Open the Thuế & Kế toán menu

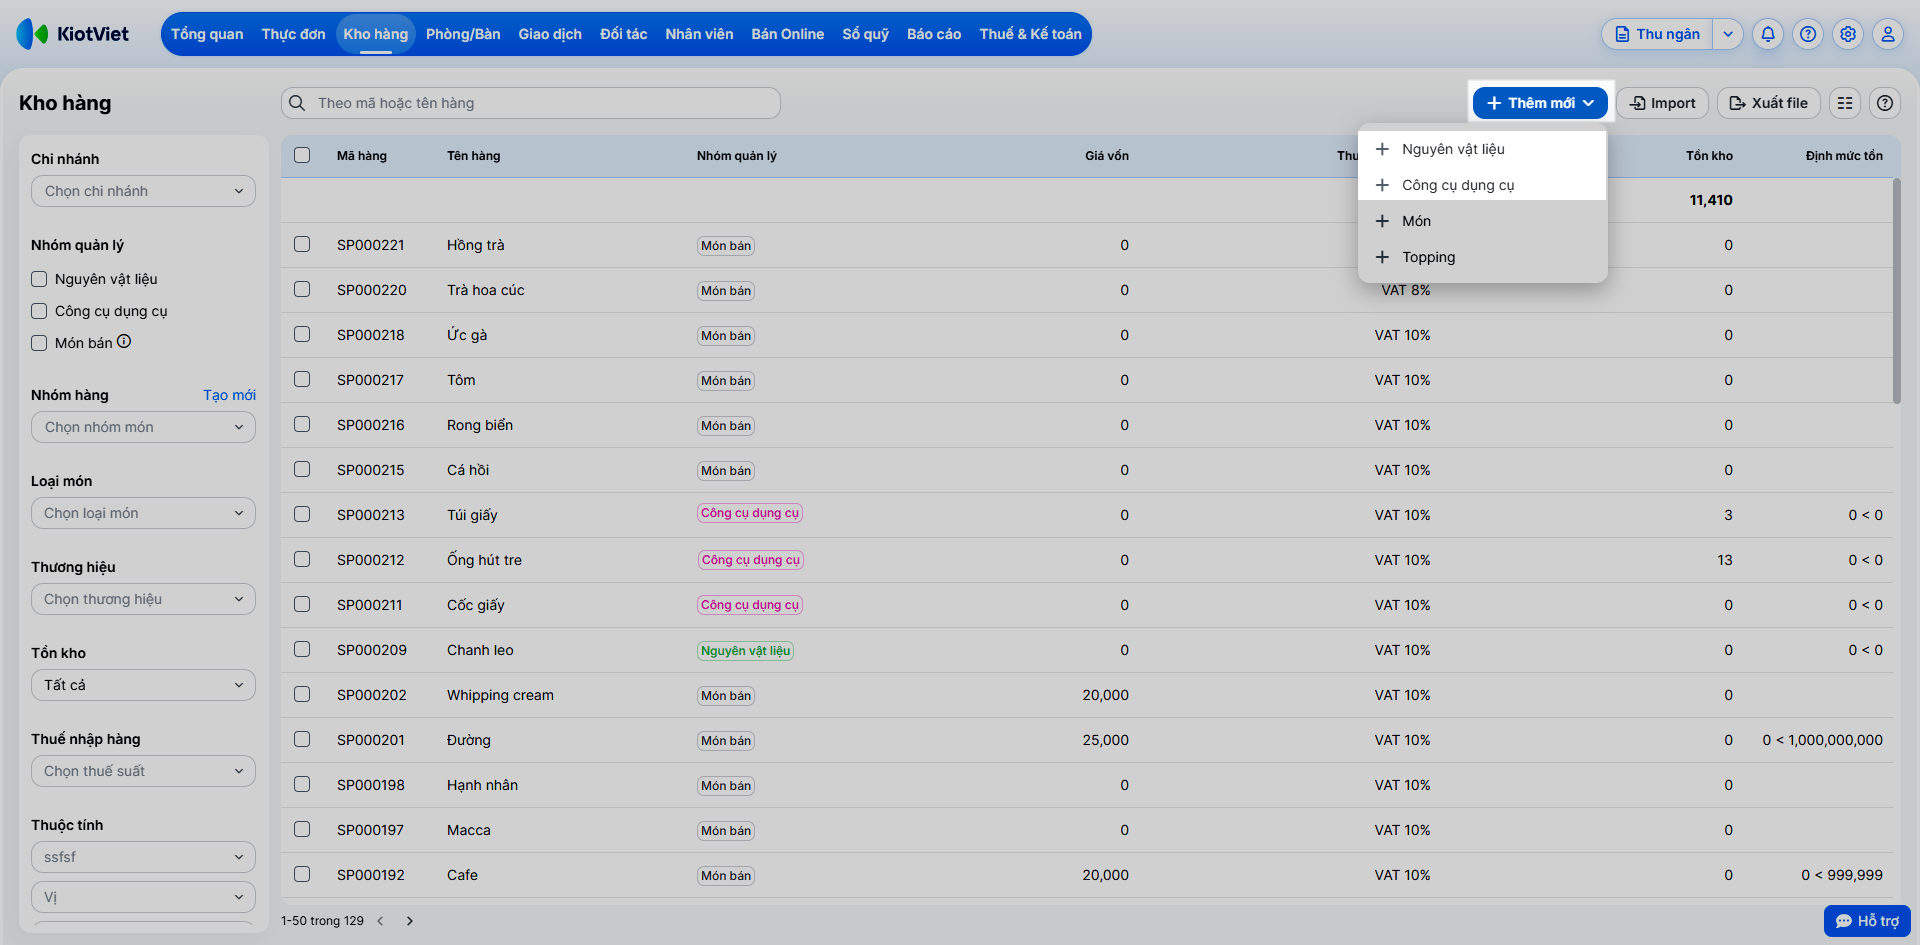[1030, 34]
